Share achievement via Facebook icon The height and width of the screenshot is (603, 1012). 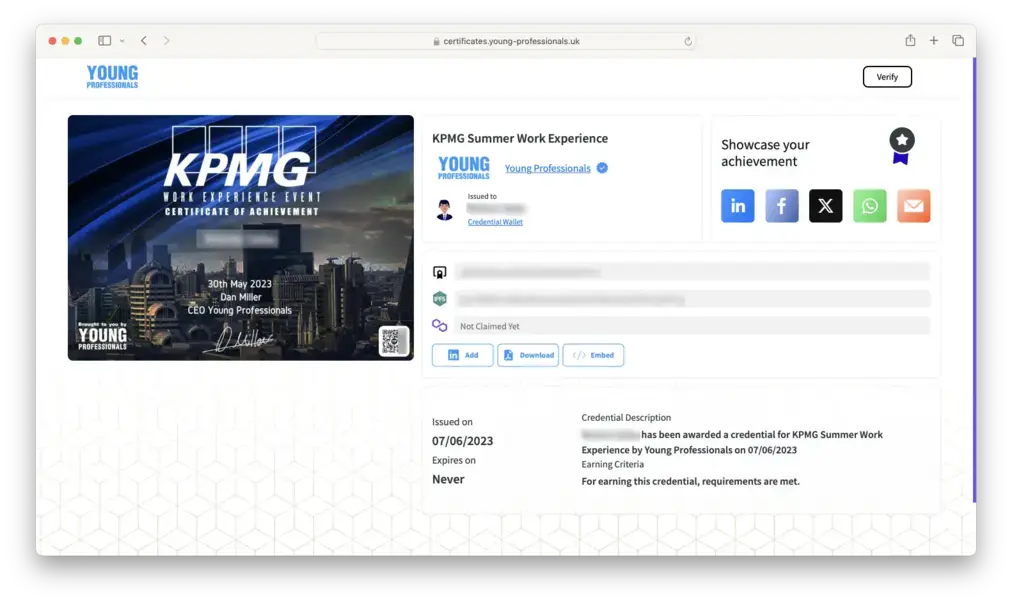(x=781, y=206)
